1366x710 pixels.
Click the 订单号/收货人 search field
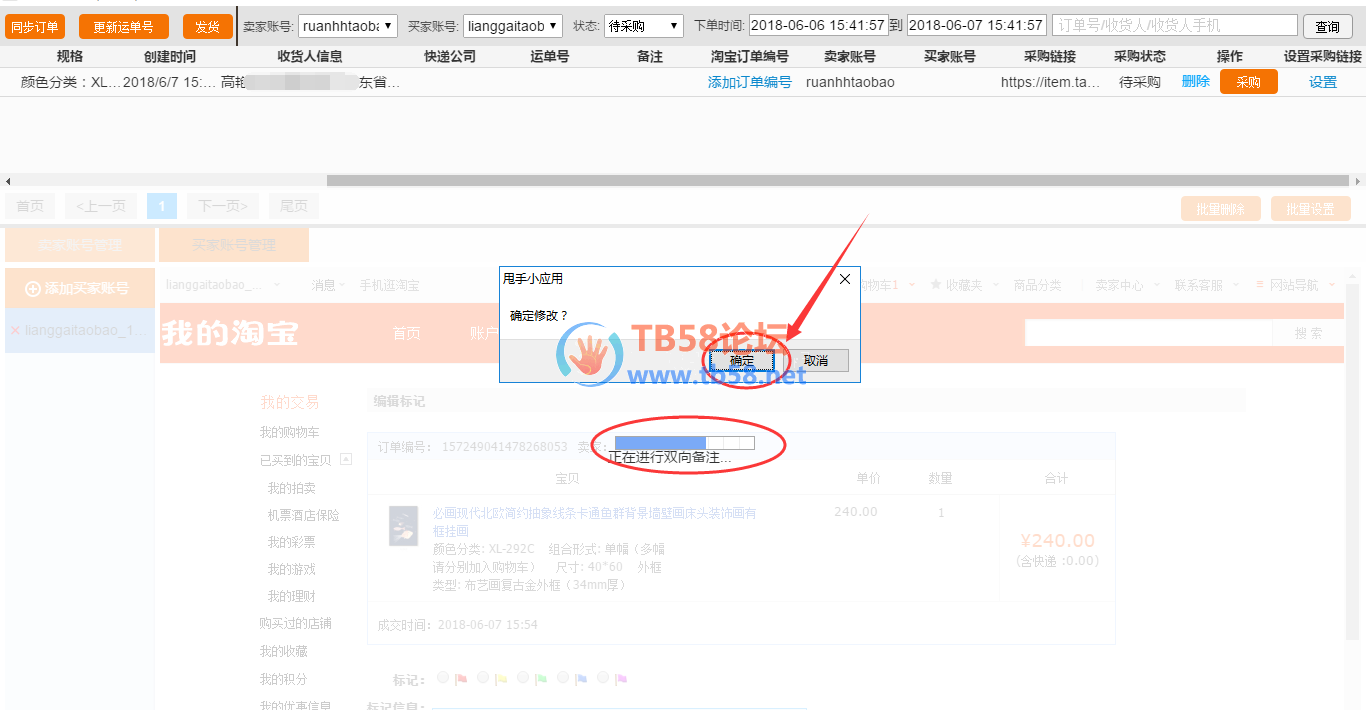point(1175,26)
